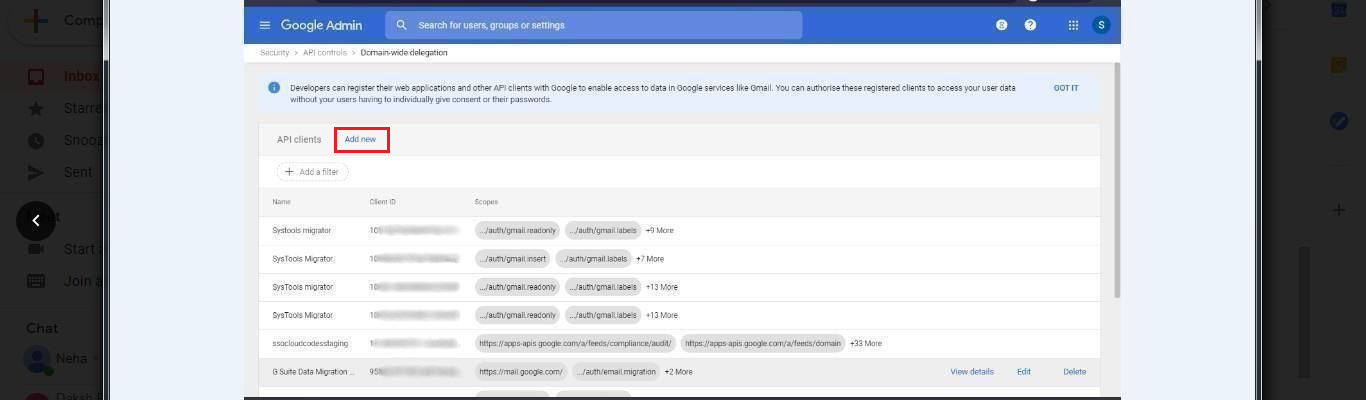This screenshot has width=1366, height=400.
Task: Expand +13 More scopes in third row
Action: tap(661, 287)
